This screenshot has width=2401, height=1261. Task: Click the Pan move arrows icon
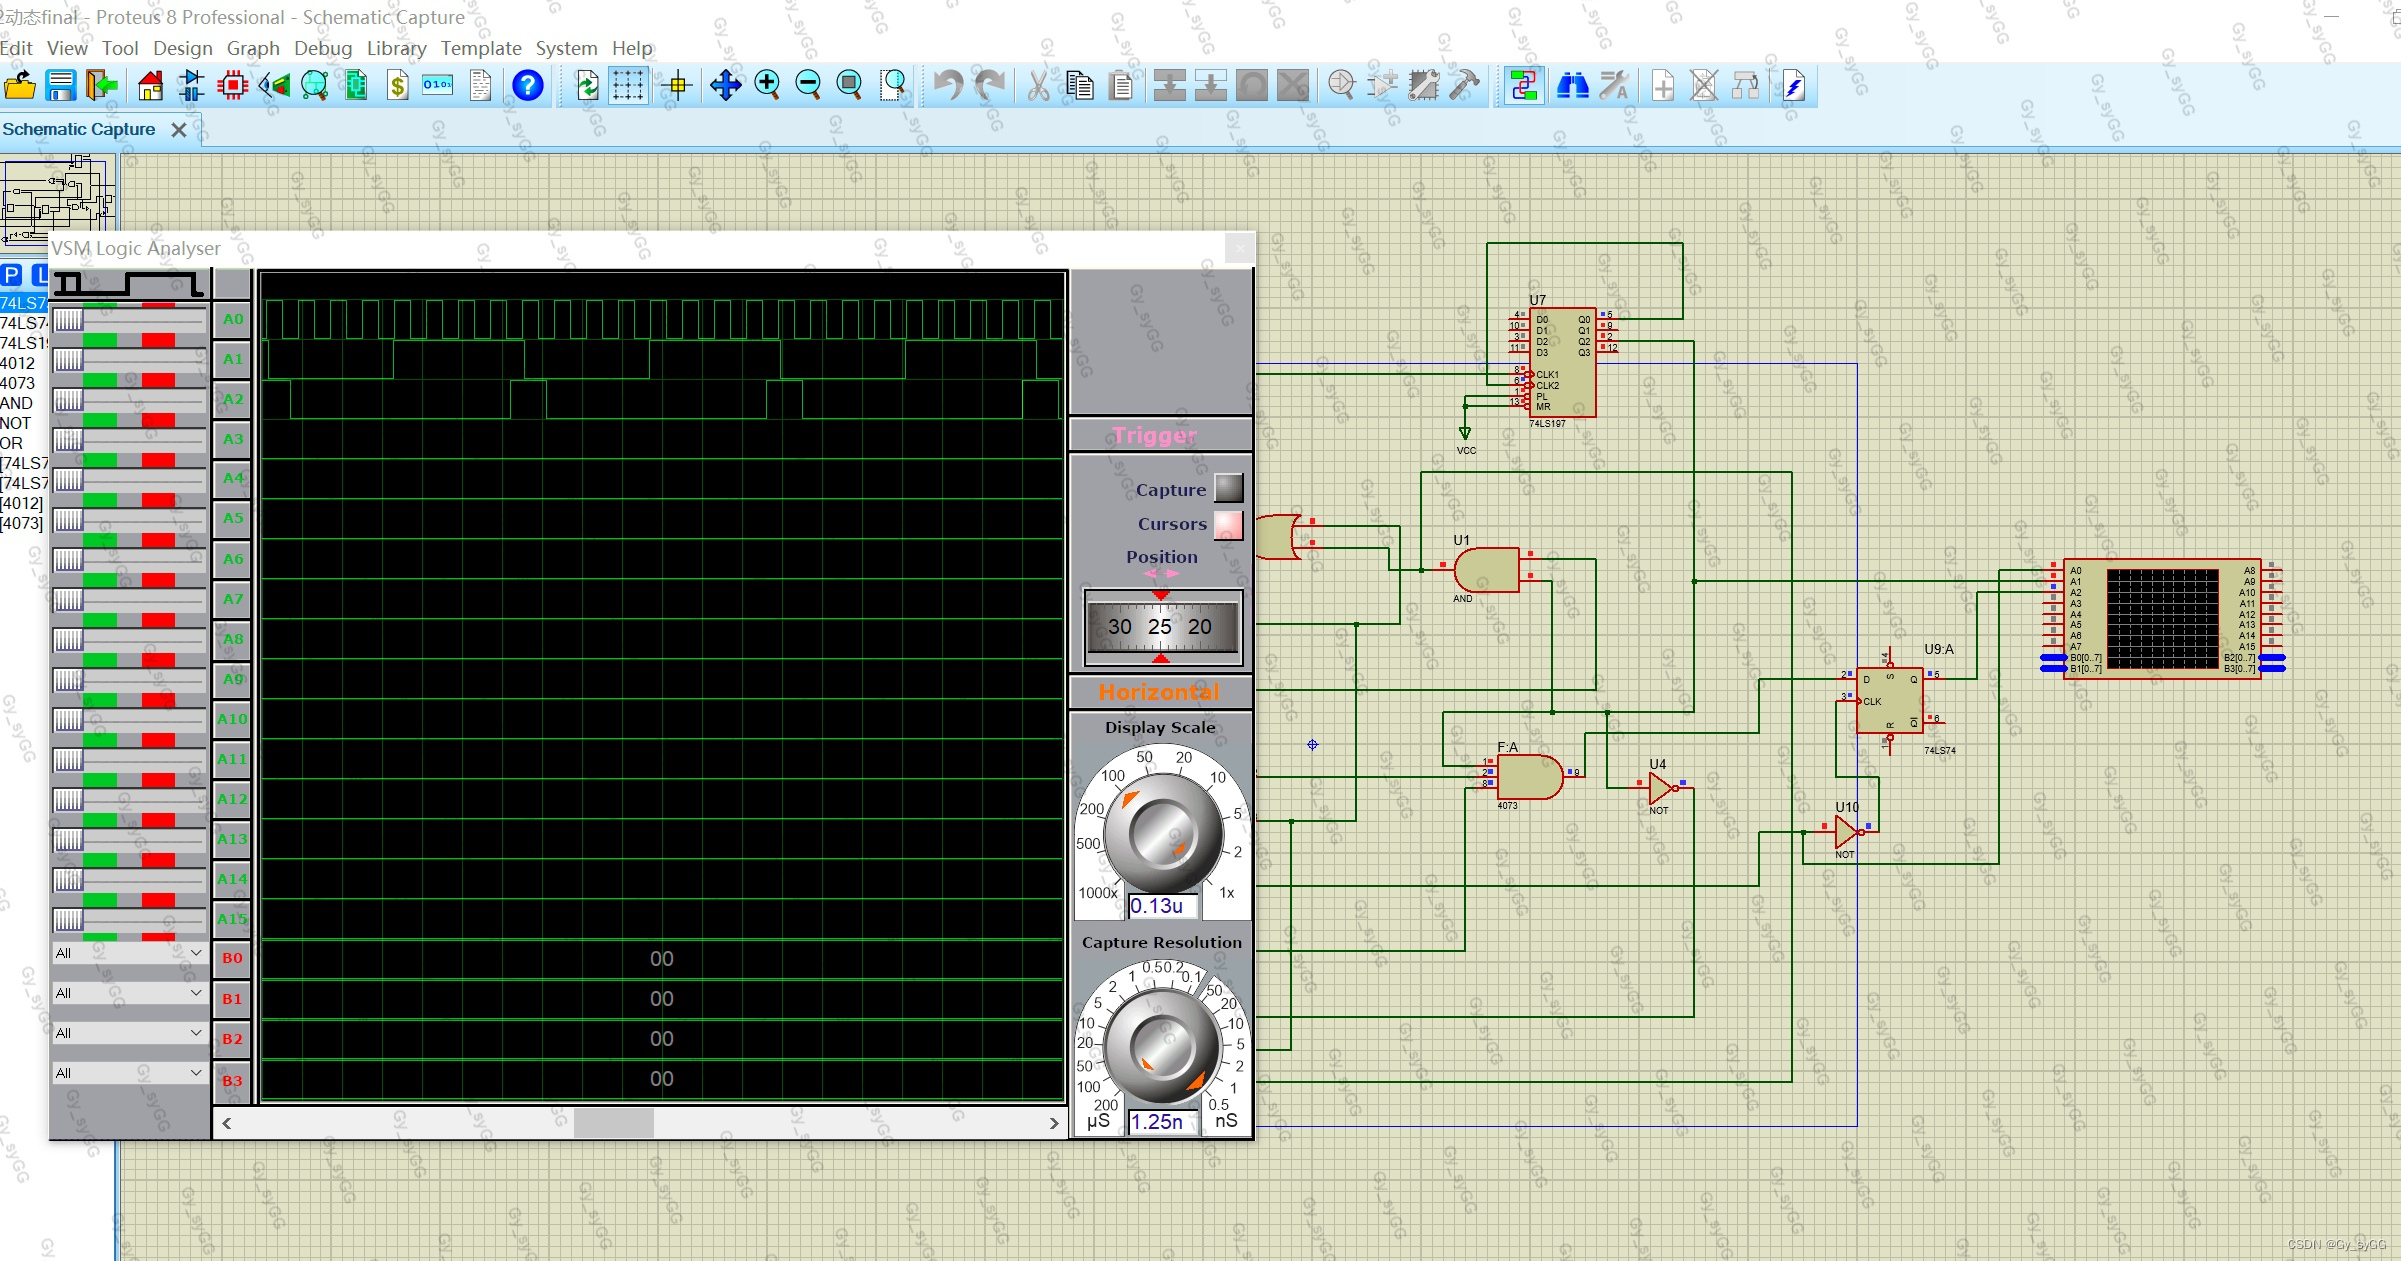[x=725, y=86]
